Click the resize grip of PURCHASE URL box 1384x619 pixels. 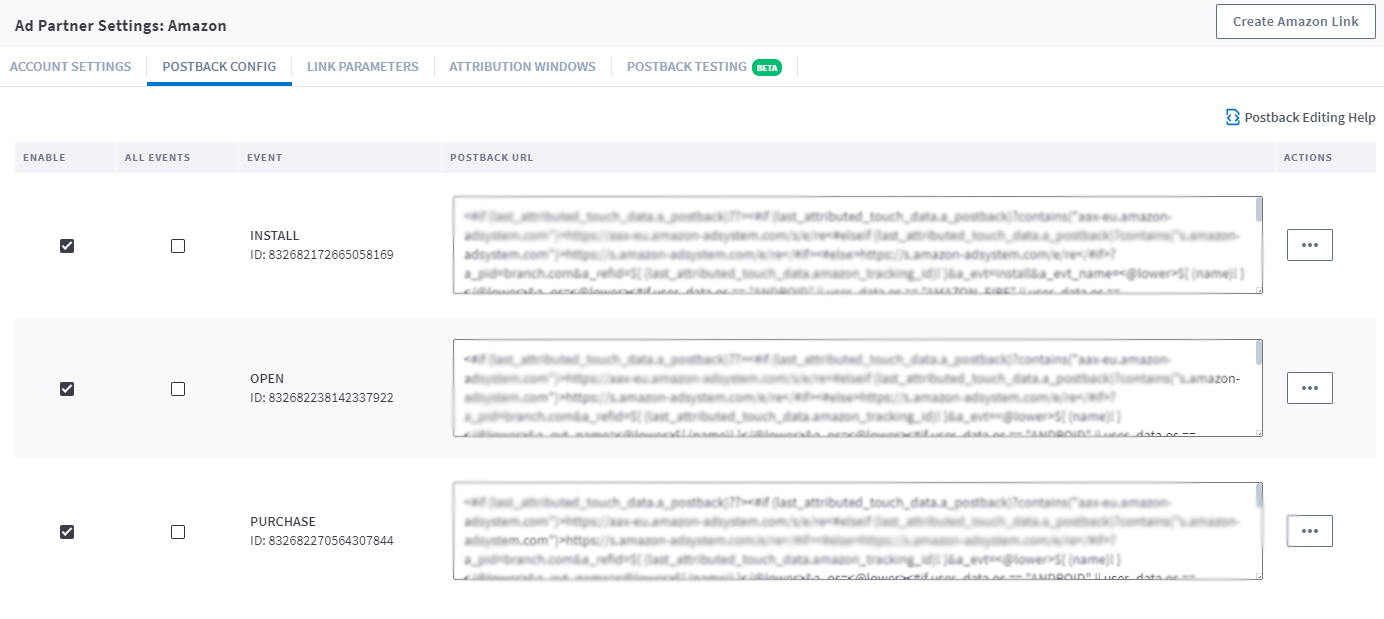pos(1258,576)
